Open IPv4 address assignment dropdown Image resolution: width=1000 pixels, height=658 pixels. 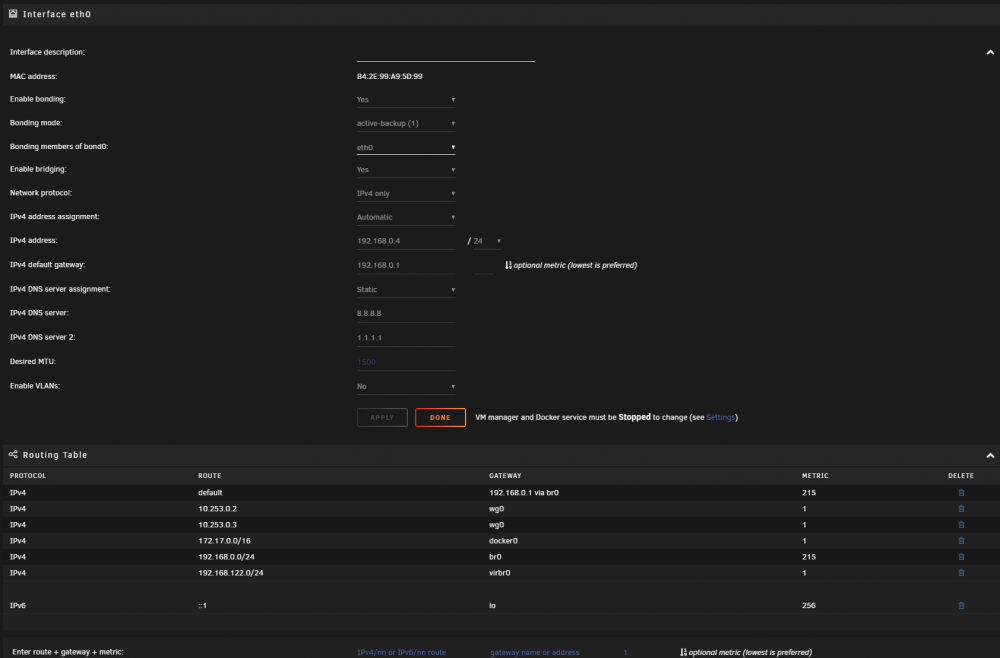click(406, 217)
